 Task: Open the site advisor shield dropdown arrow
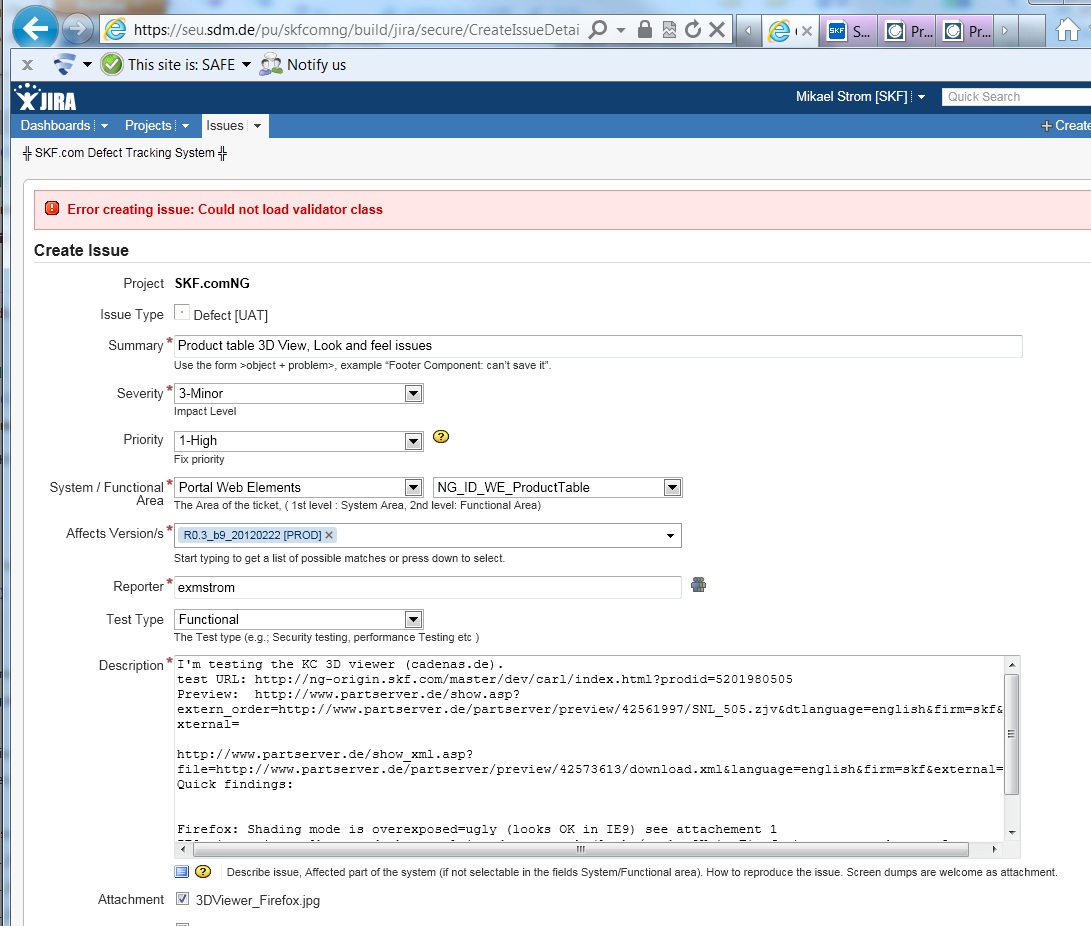[87, 65]
